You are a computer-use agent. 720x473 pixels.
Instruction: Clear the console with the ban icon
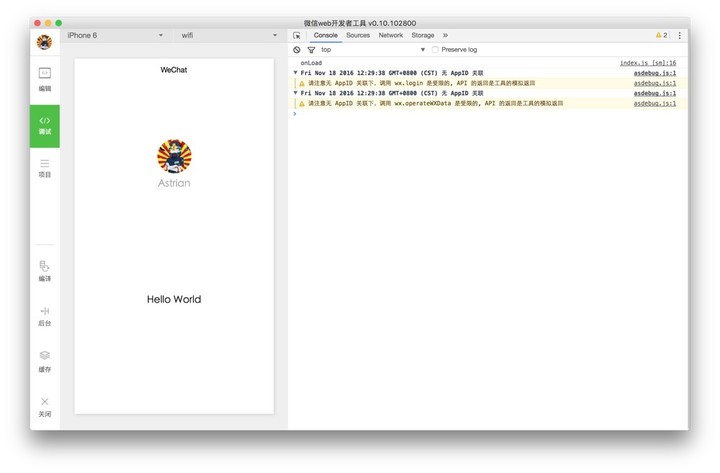pos(297,50)
